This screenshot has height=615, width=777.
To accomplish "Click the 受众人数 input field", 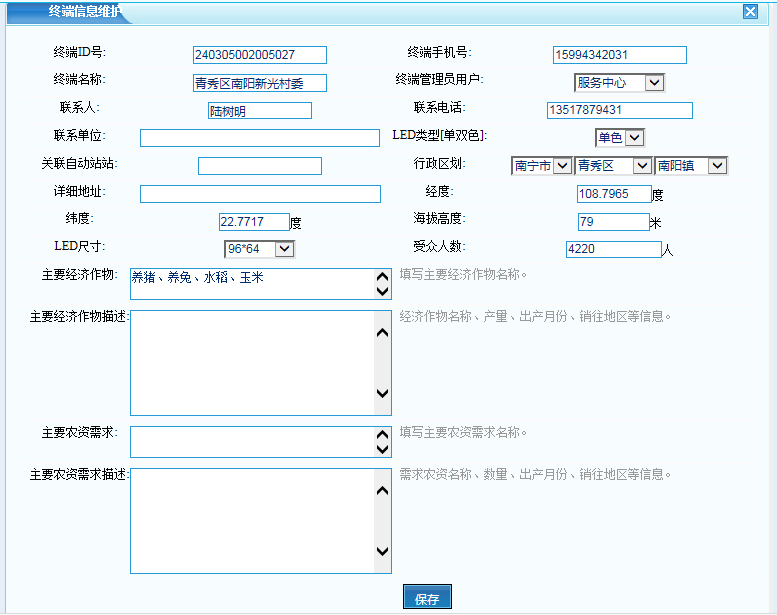I will (x=613, y=249).
